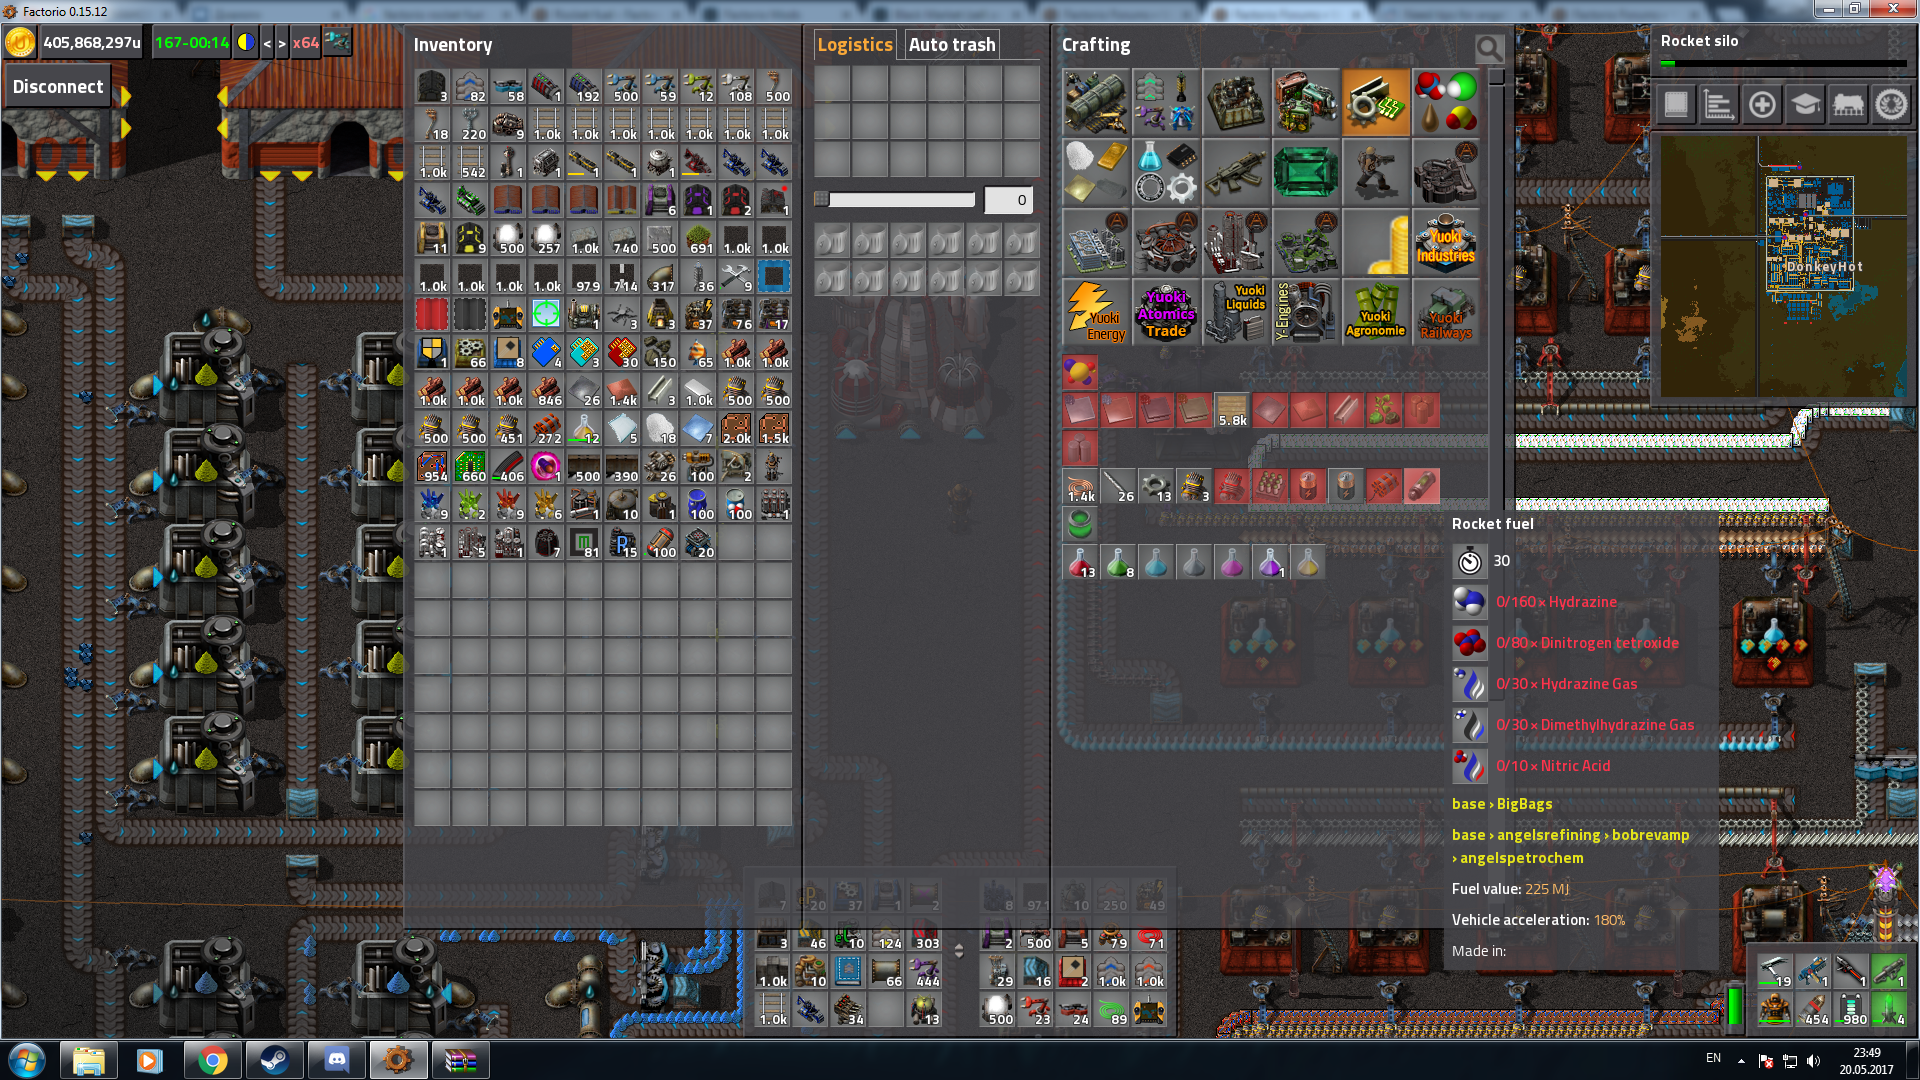
Task: Switch to the Logistics tab
Action: click(854, 45)
